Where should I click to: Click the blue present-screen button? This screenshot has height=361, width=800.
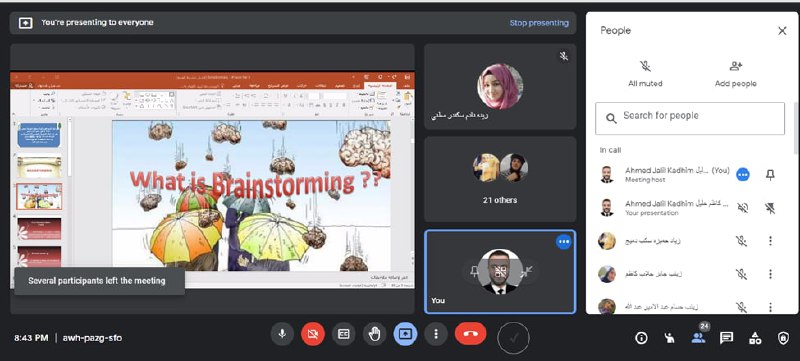pyautogui.click(x=405, y=334)
